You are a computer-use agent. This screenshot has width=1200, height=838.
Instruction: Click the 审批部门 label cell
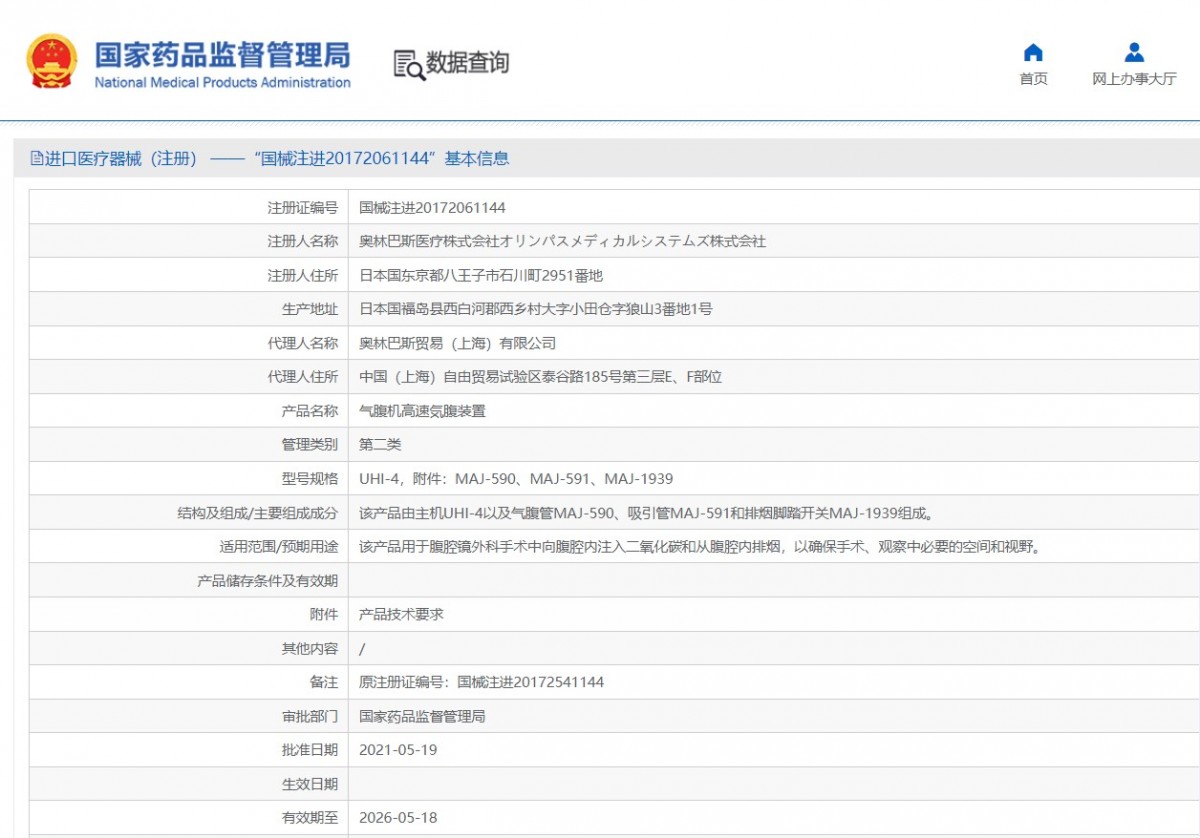click(189, 716)
